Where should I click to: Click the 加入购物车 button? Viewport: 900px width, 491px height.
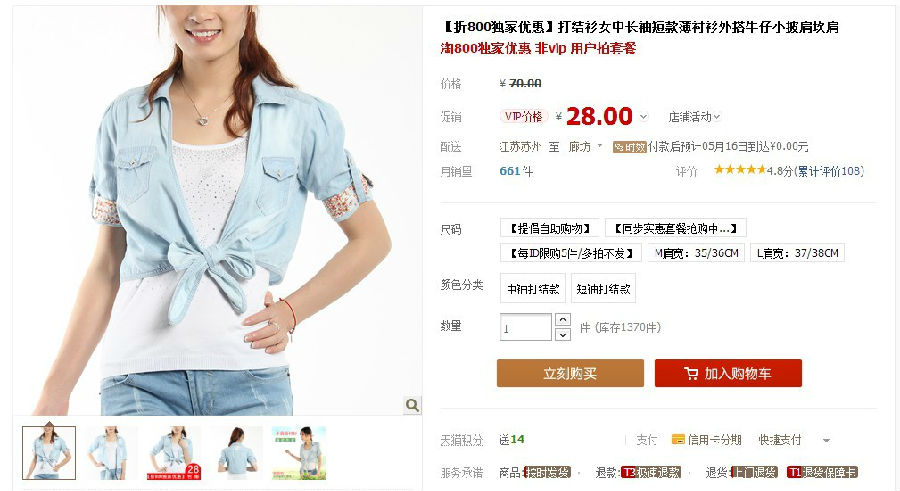click(x=728, y=373)
